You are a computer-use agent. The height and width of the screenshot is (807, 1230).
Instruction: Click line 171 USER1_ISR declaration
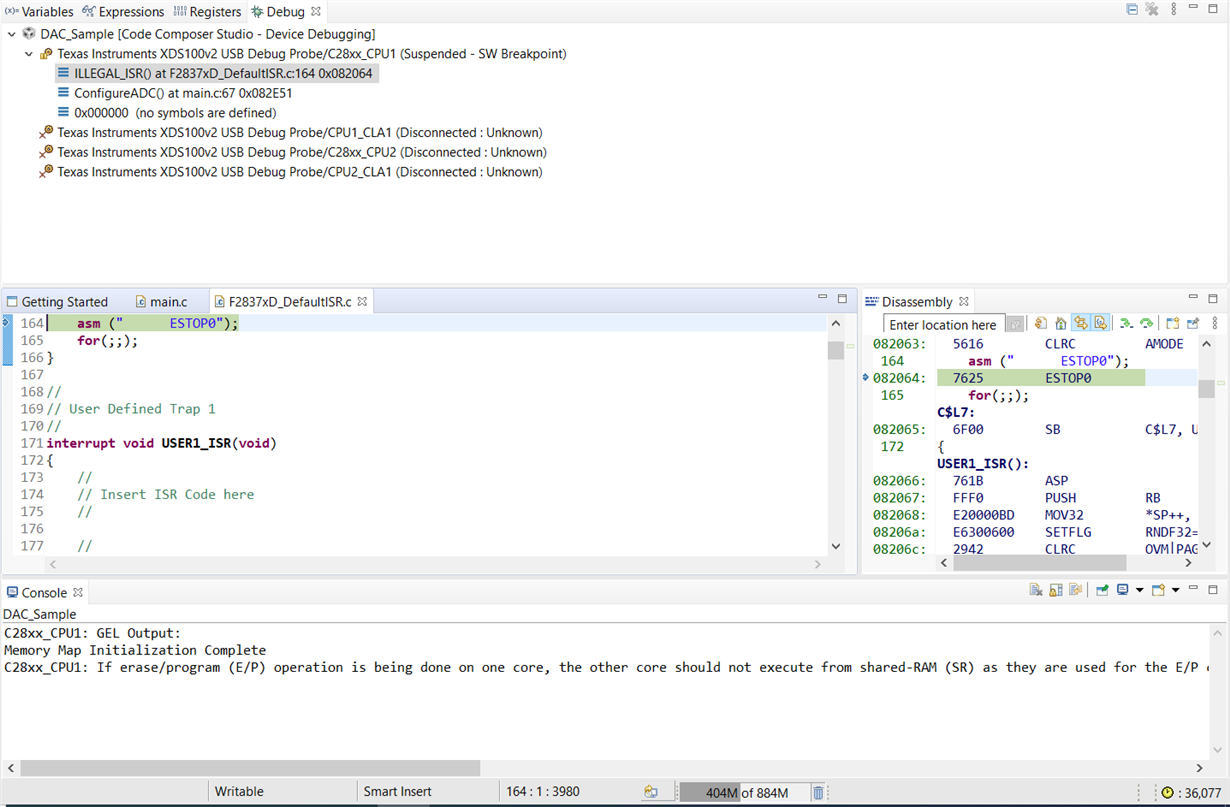[161, 443]
